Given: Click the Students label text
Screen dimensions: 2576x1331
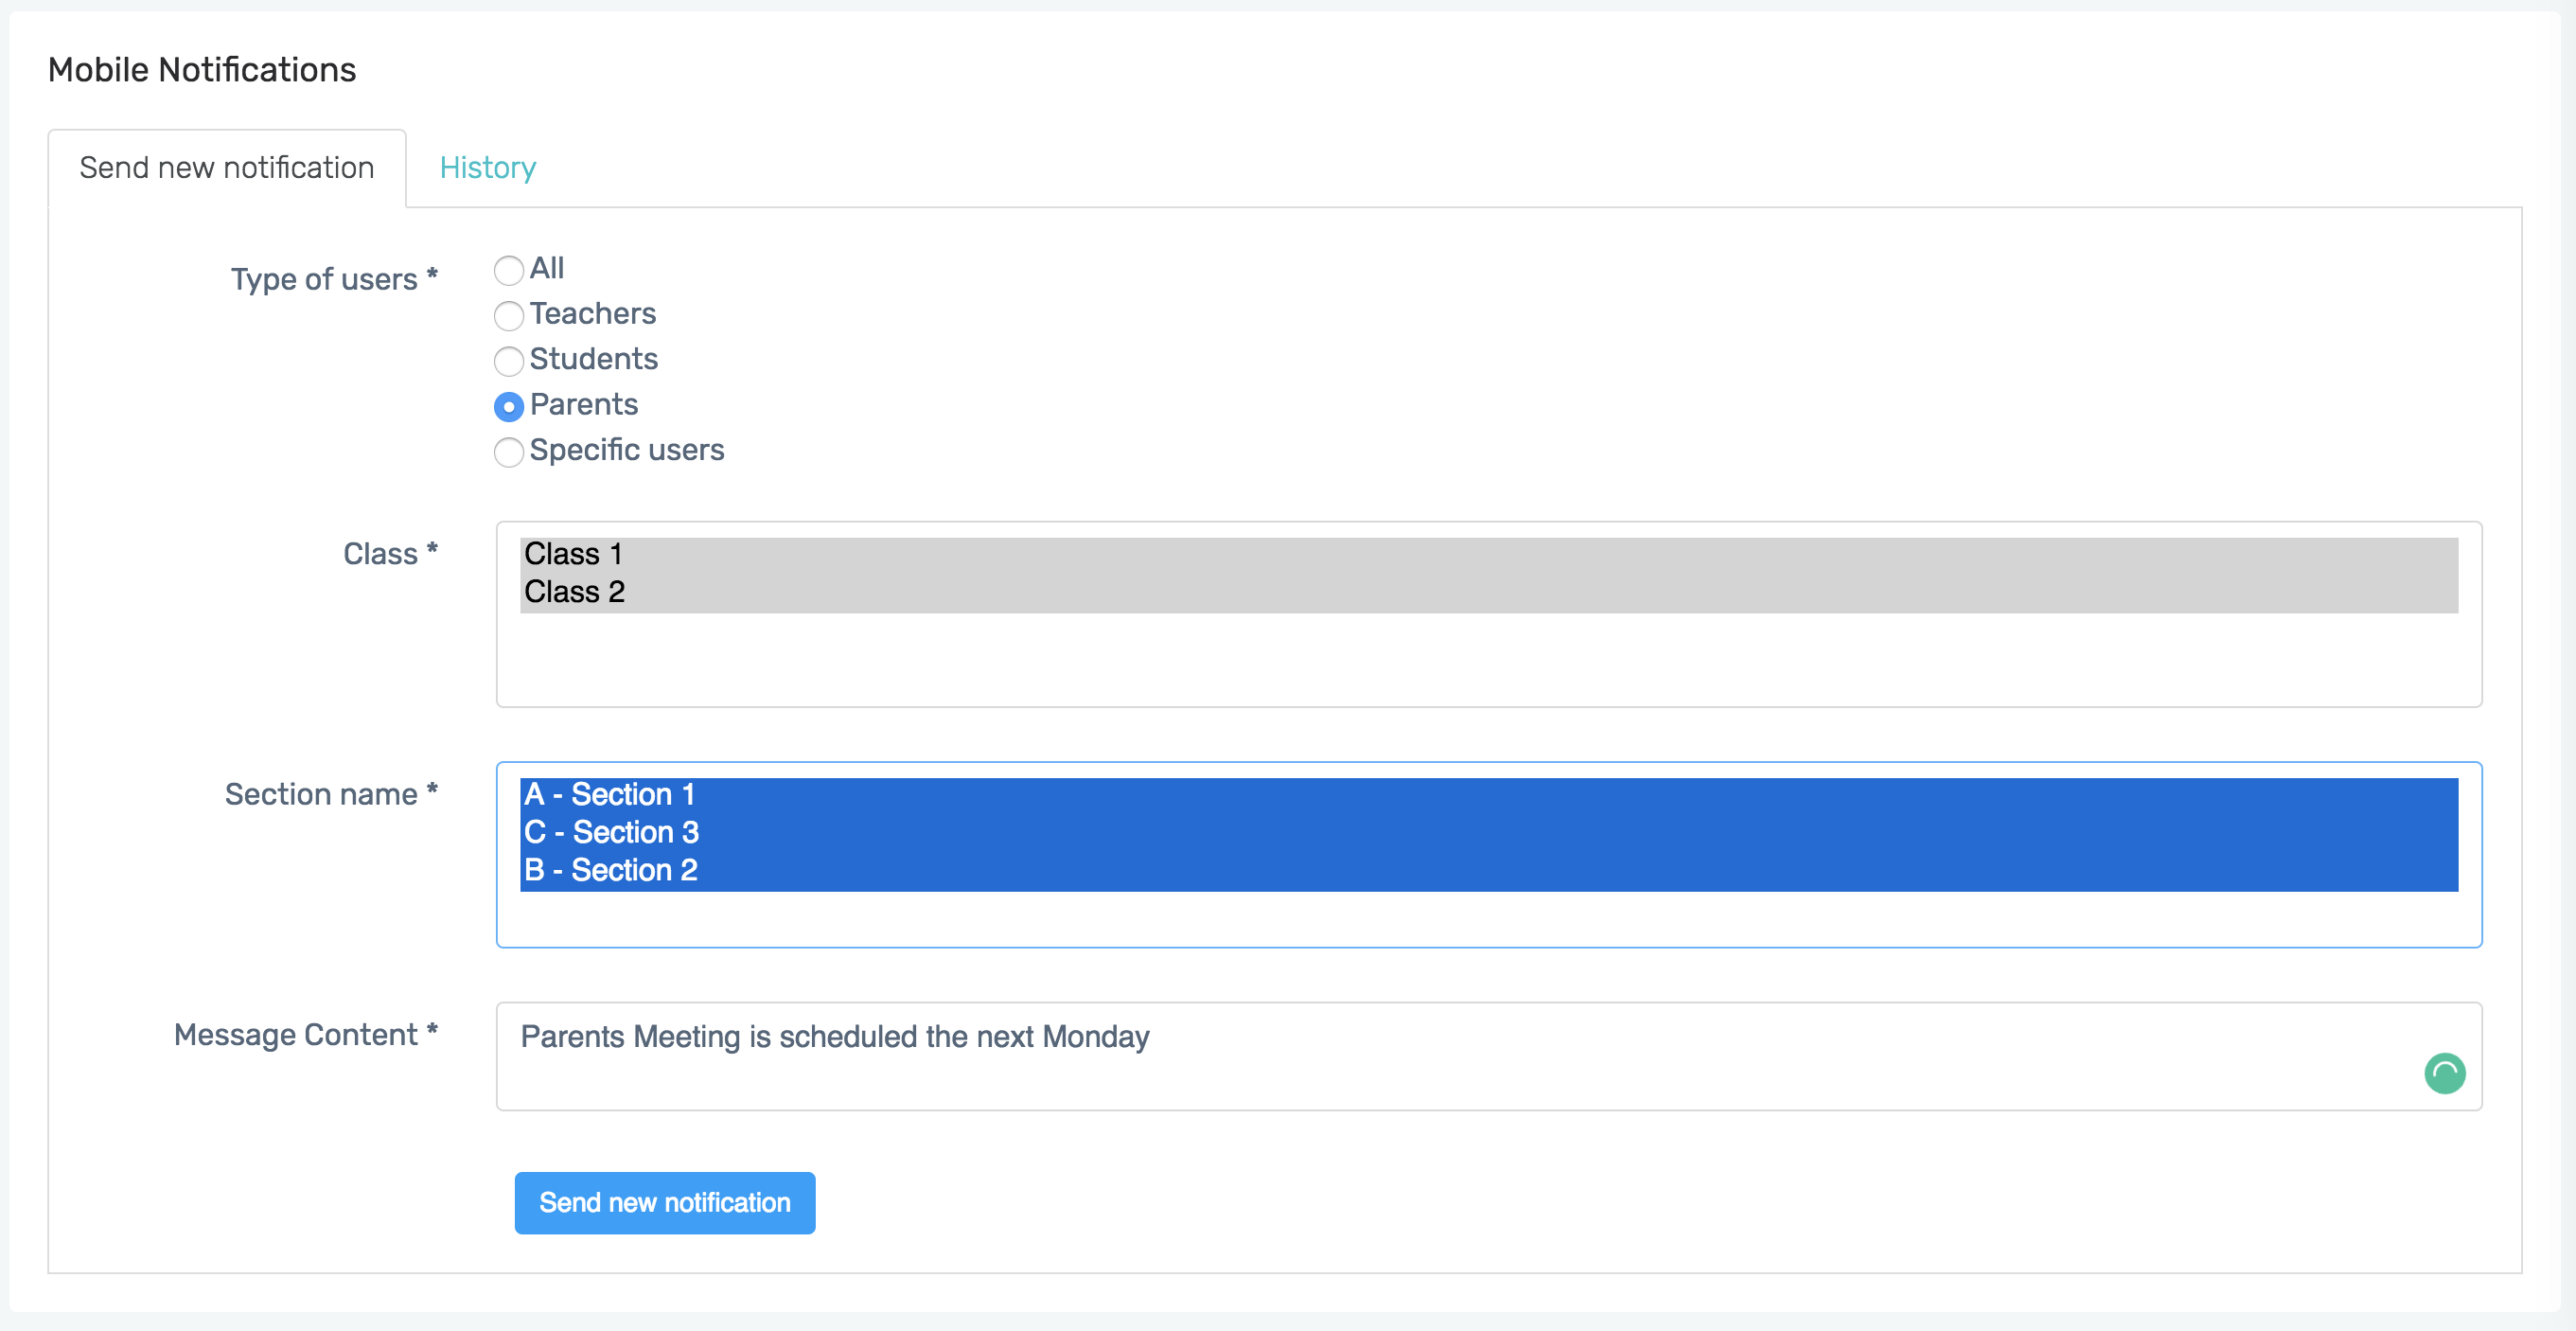Looking at the screenshot, I should point(593,359).
